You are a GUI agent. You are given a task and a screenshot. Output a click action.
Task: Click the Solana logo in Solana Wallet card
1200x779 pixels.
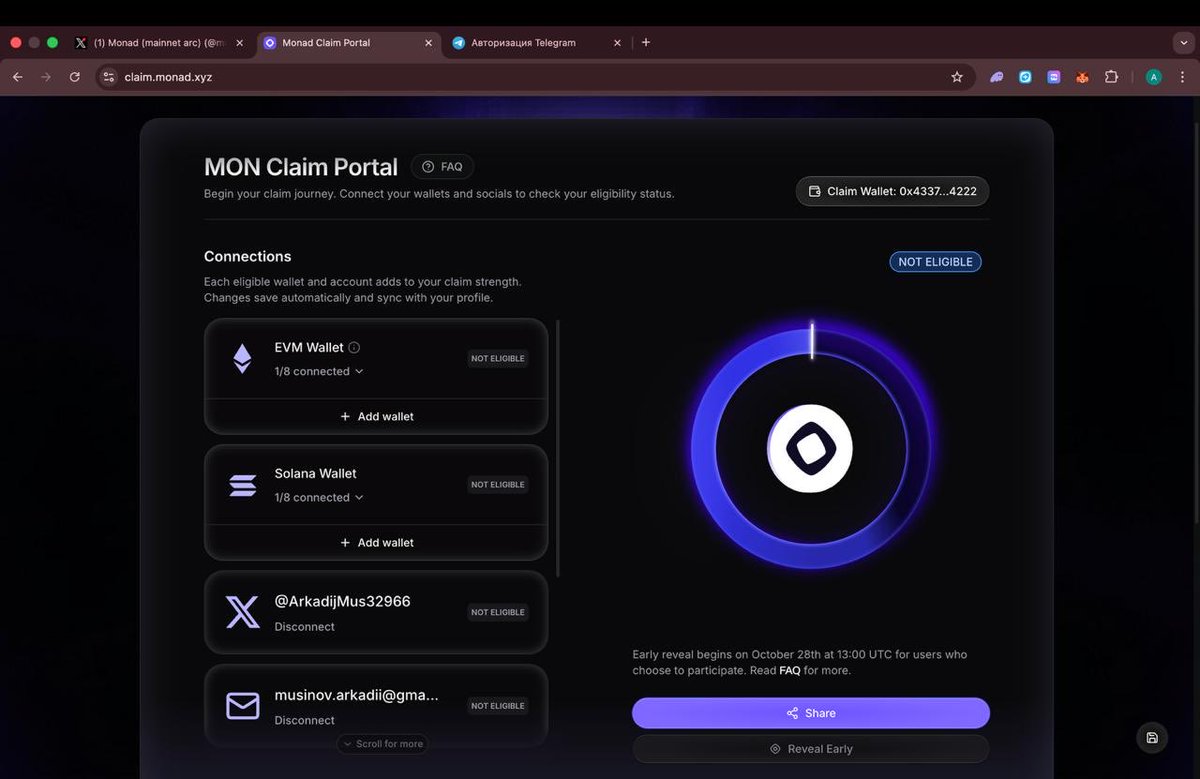click(243, 486)
